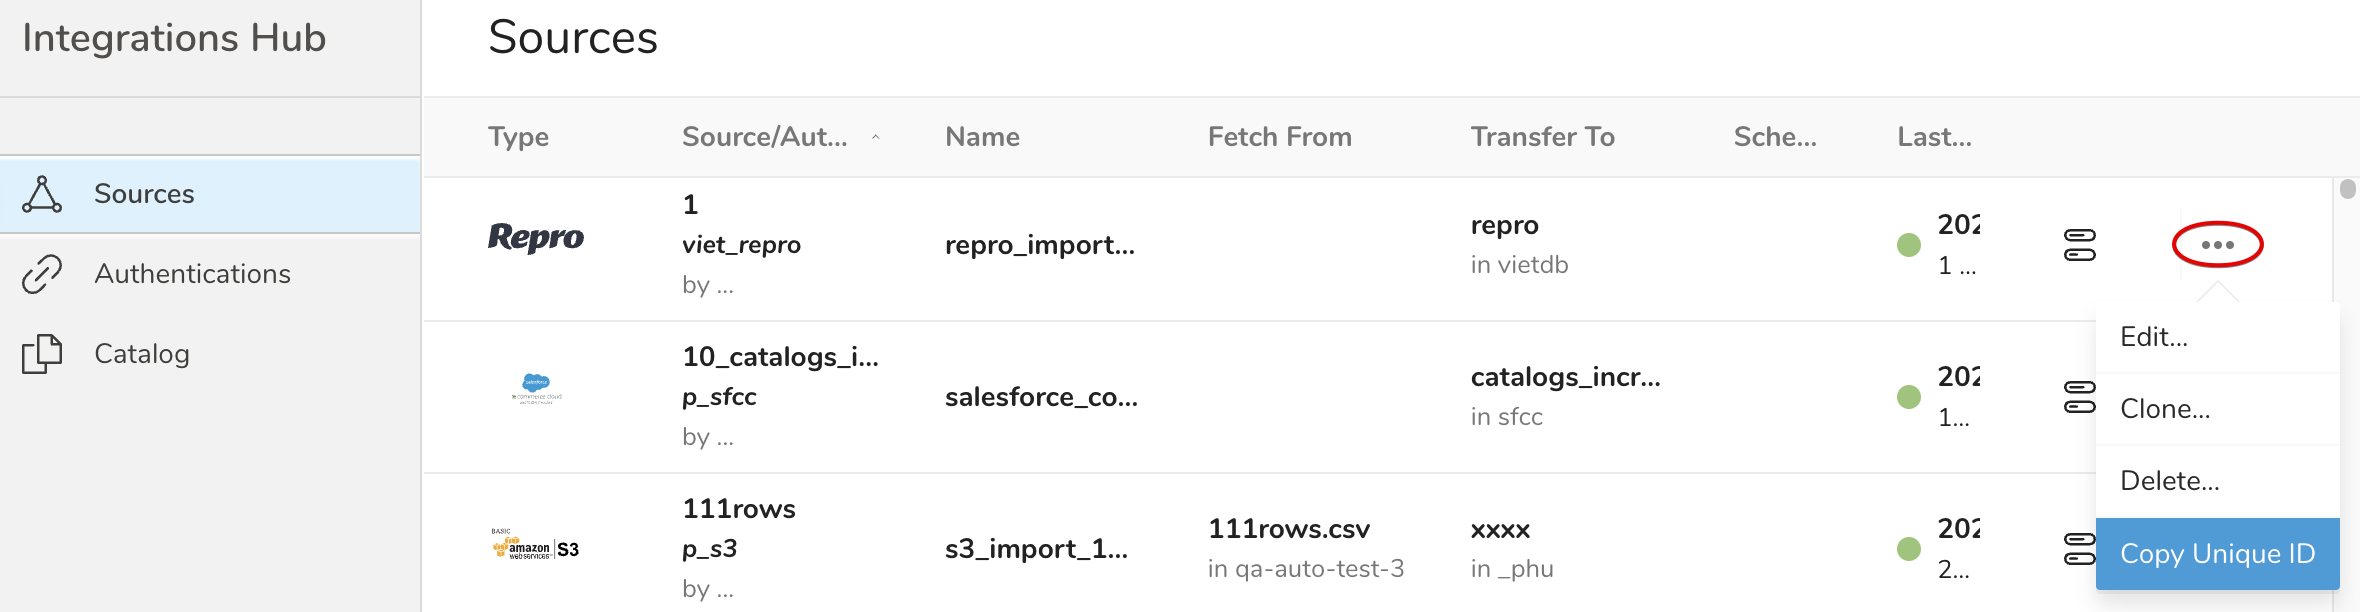Click the Salesforce Commerce Cloud logo

pyautogui.click(x=537, y=388)
